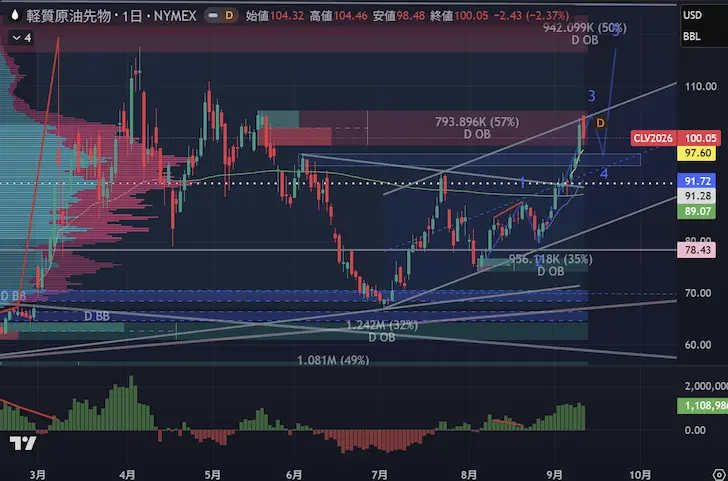Click the 5月 label on time axis

[212, 474]
